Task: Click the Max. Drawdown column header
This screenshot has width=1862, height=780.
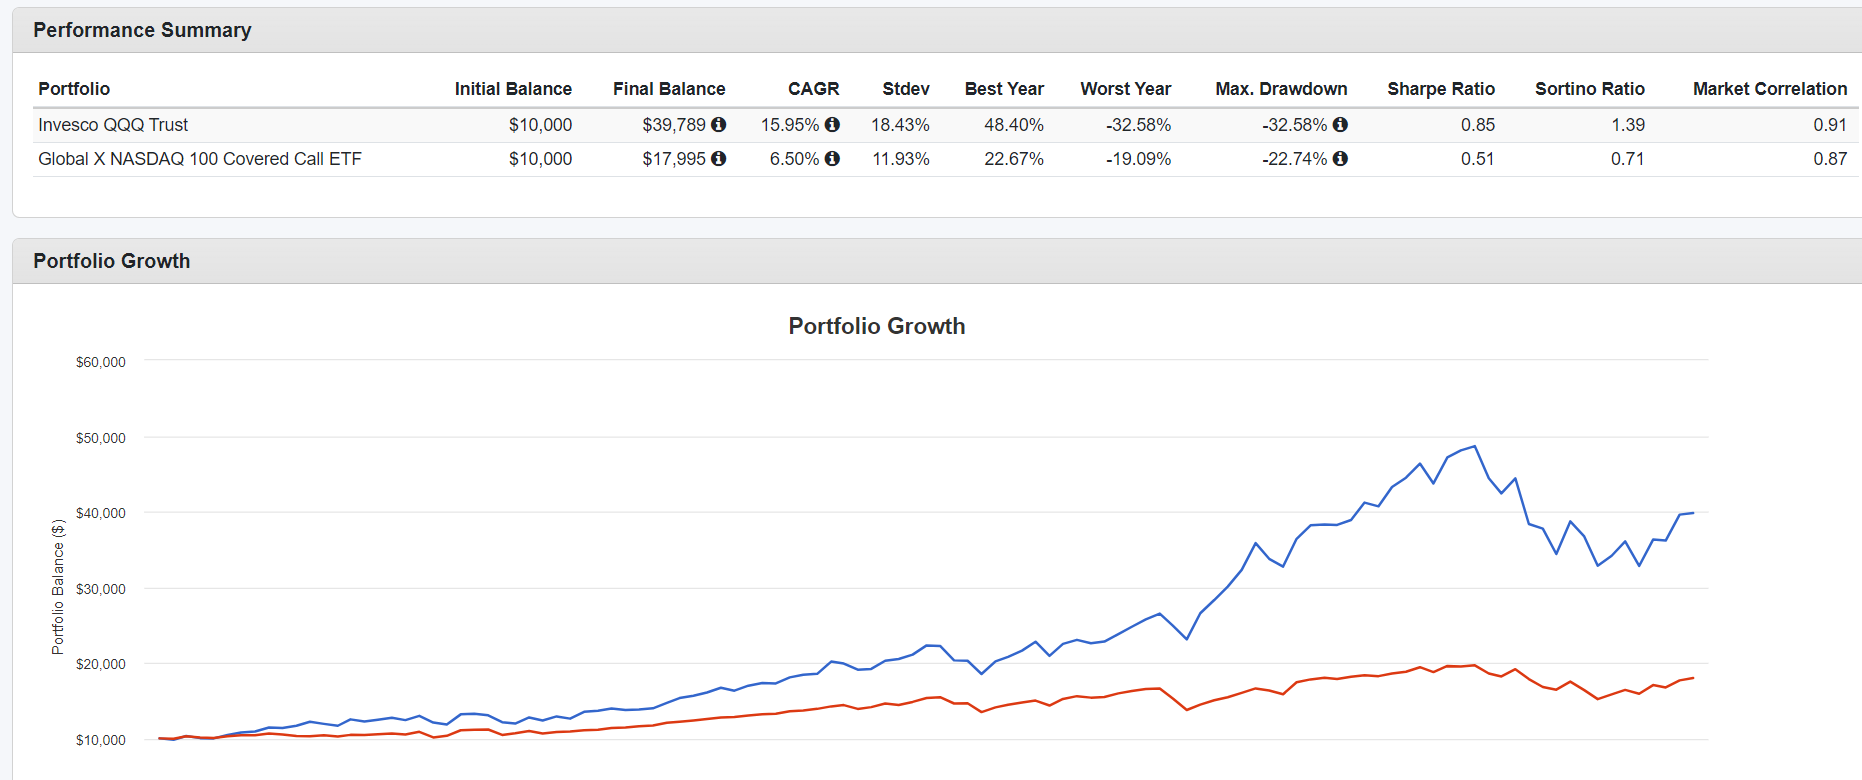Action: (x=1281, y=89)
